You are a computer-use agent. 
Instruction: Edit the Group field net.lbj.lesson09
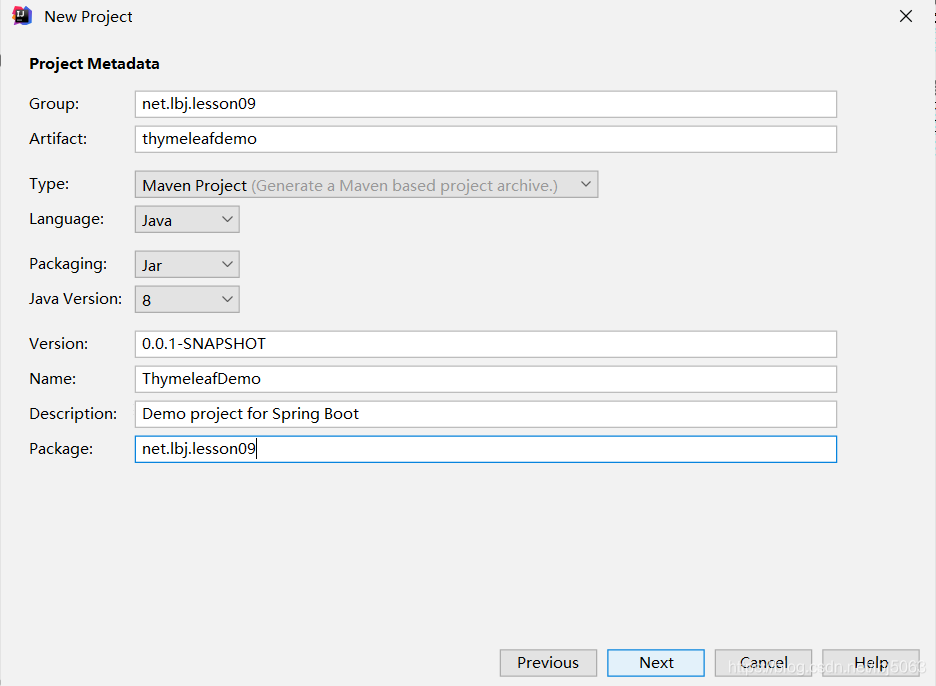pyautogui.click(x=485, y=104)
